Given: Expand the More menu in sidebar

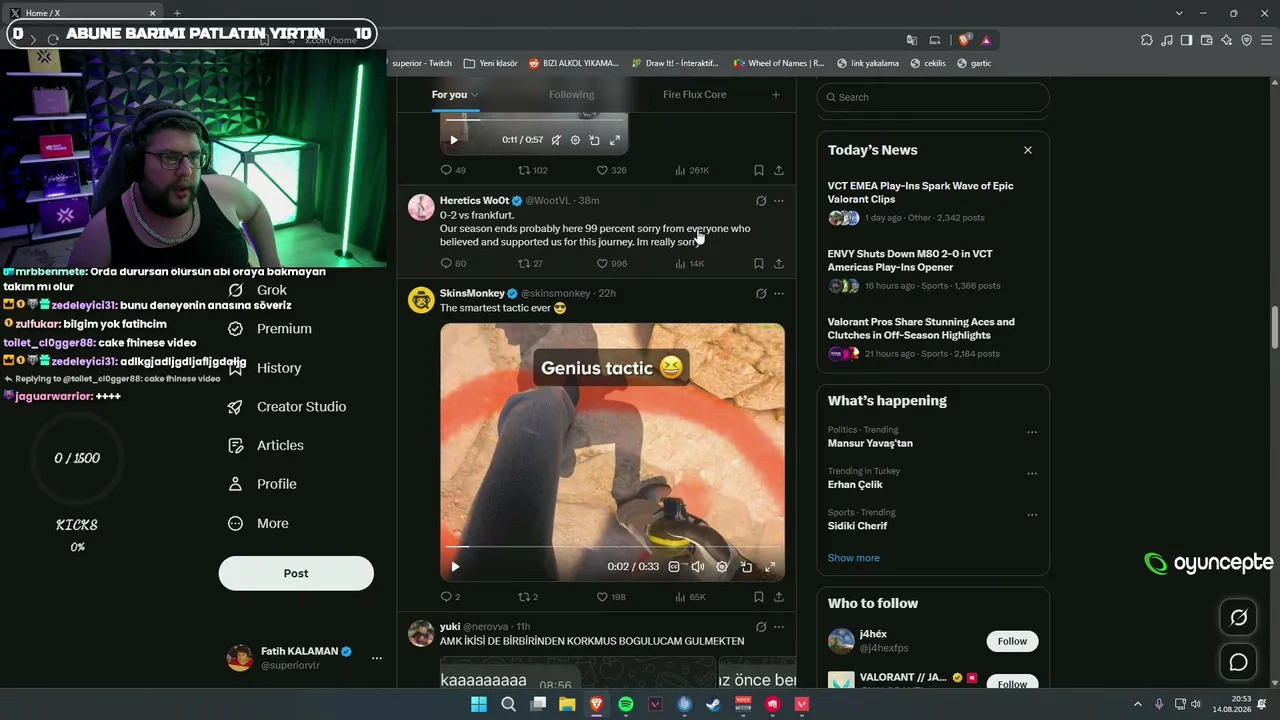Looking at the screenshot, I should coord(258,524).
